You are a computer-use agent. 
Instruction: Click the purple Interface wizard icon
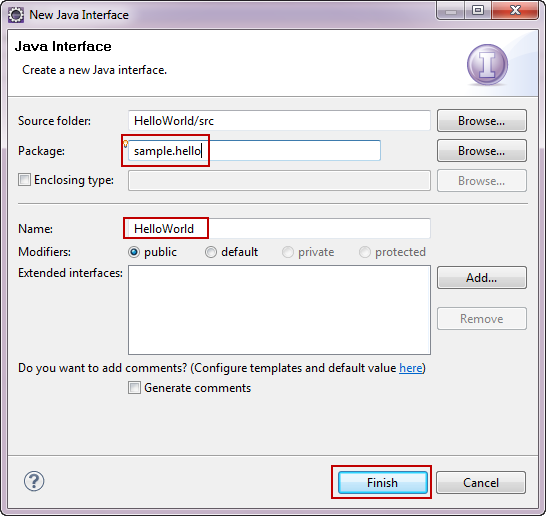[487, 65]
